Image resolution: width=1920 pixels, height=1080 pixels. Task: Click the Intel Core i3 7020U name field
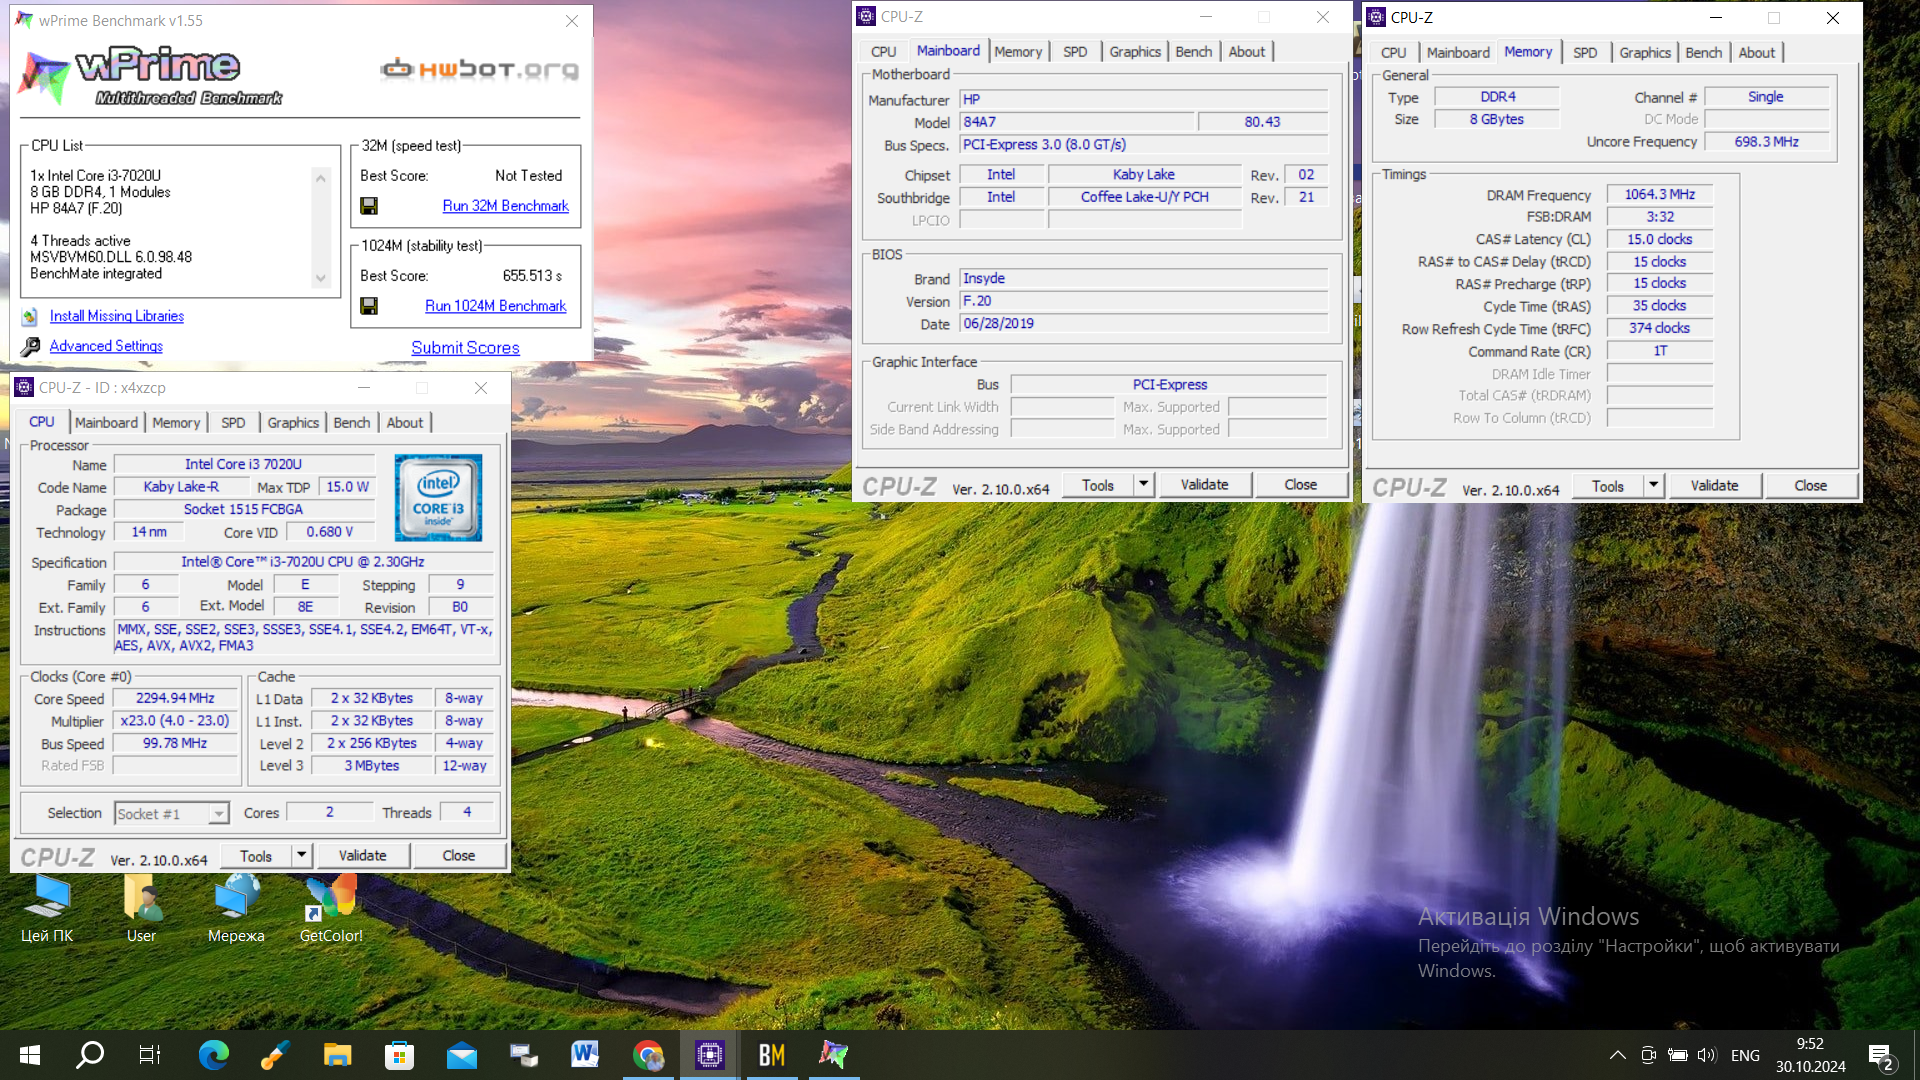pyautogui.click(x=244, y=464)
